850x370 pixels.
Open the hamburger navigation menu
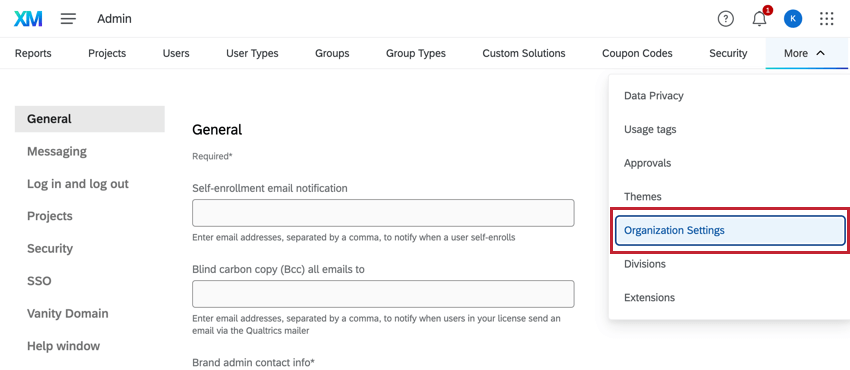pyautogui.click(x=68, y=19)
